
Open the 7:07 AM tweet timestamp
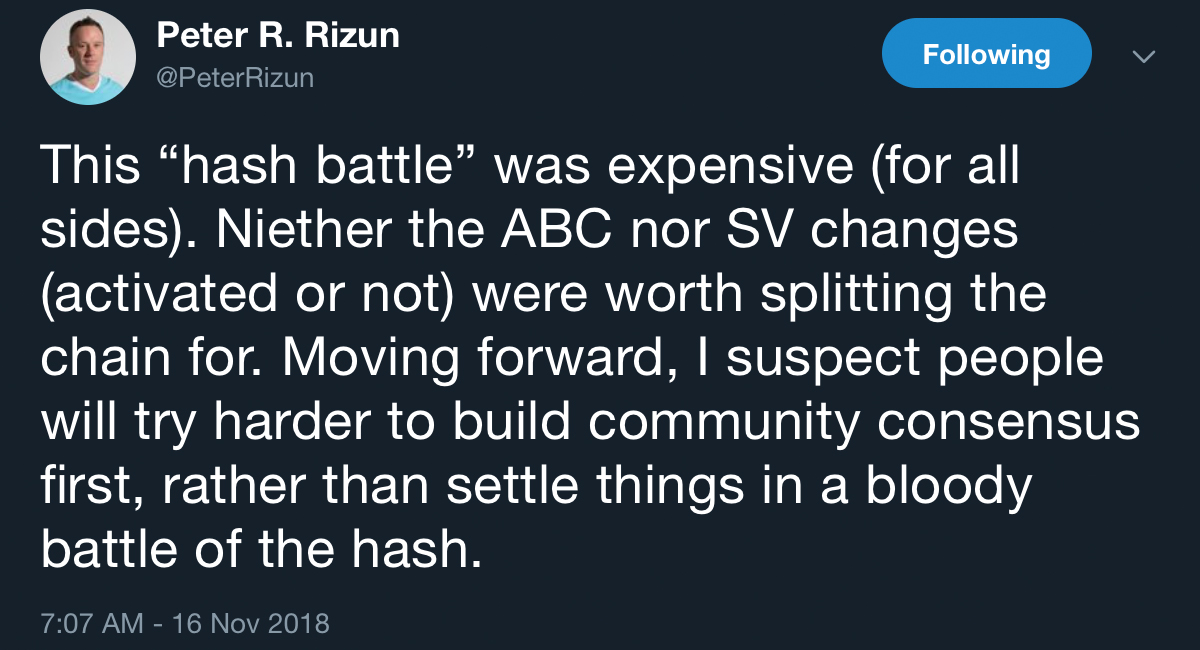(x=92, y=624)
